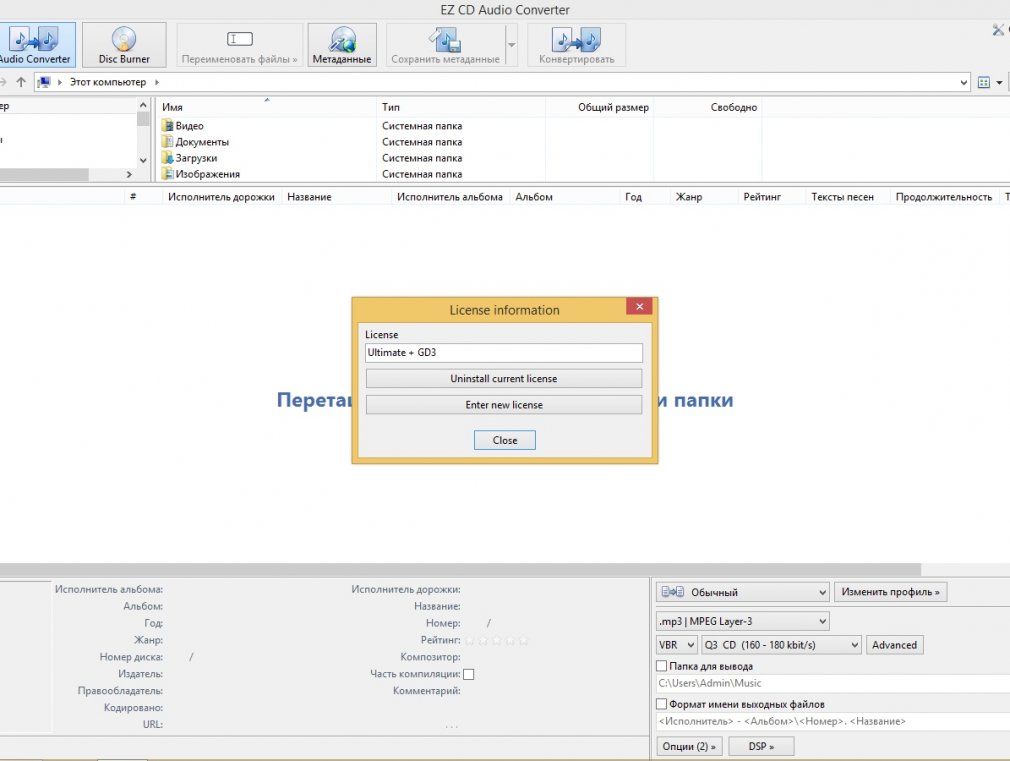
Task: Click the Этот компьютер breadcrumb
Action: pyautogui.click(x=108, y=82)
